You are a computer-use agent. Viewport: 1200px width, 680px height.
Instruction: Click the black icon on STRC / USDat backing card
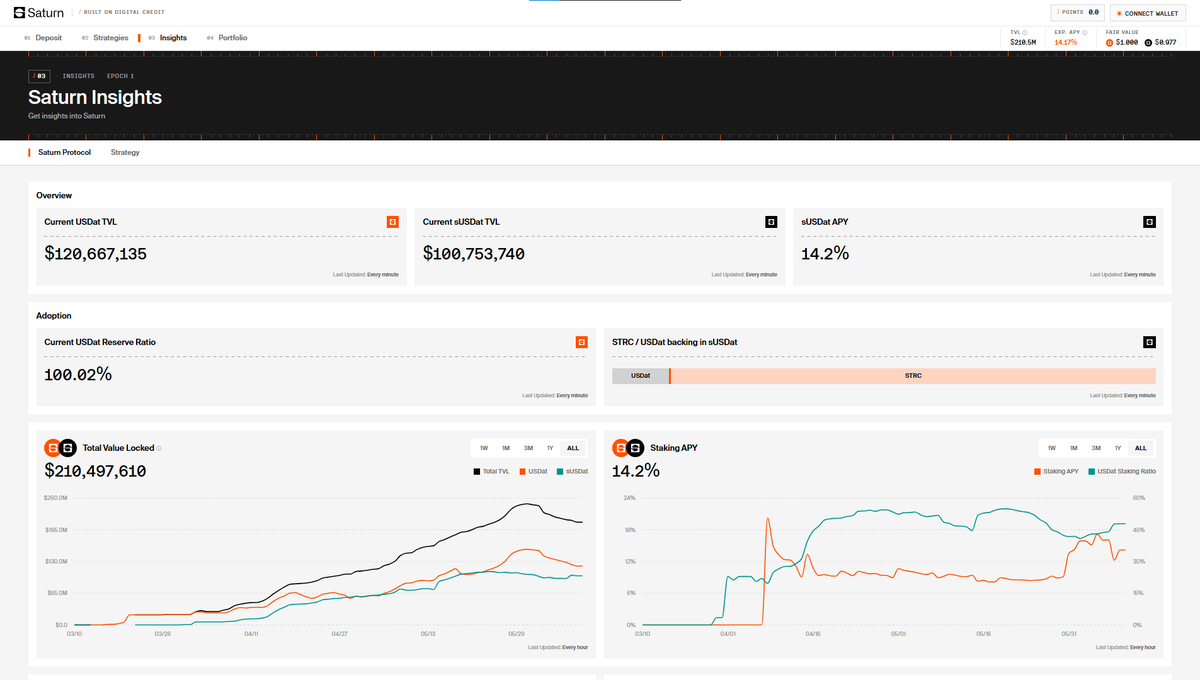1149,342
